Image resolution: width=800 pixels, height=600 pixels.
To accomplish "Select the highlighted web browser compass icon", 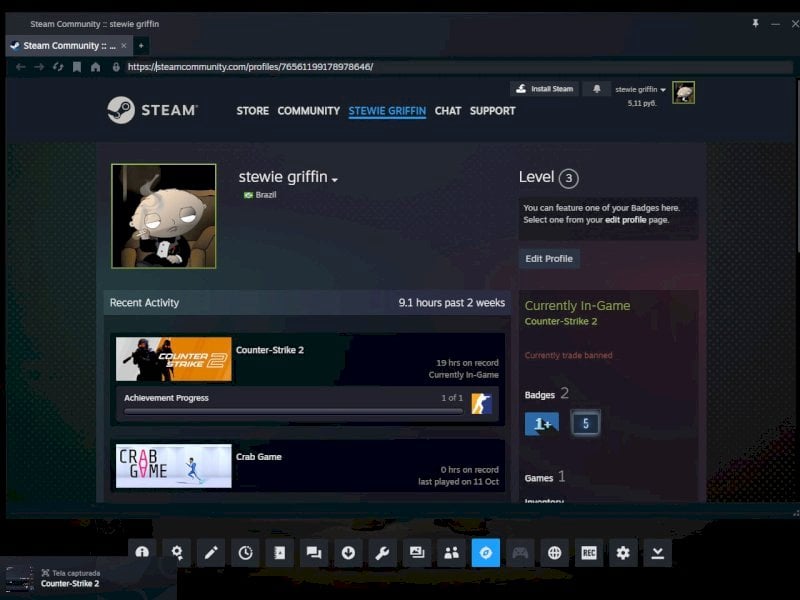I will coord(486,553).
